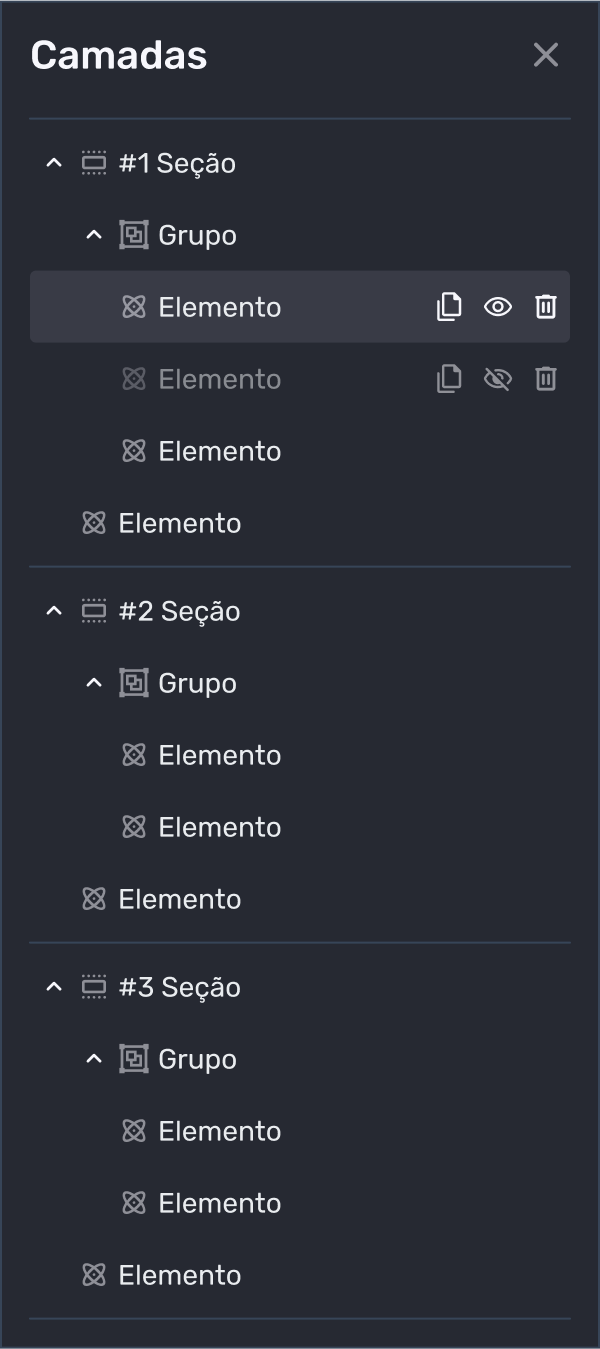Select the Grupo row under #3 Seção
600x1349 pixels.
click(197, 1059)
